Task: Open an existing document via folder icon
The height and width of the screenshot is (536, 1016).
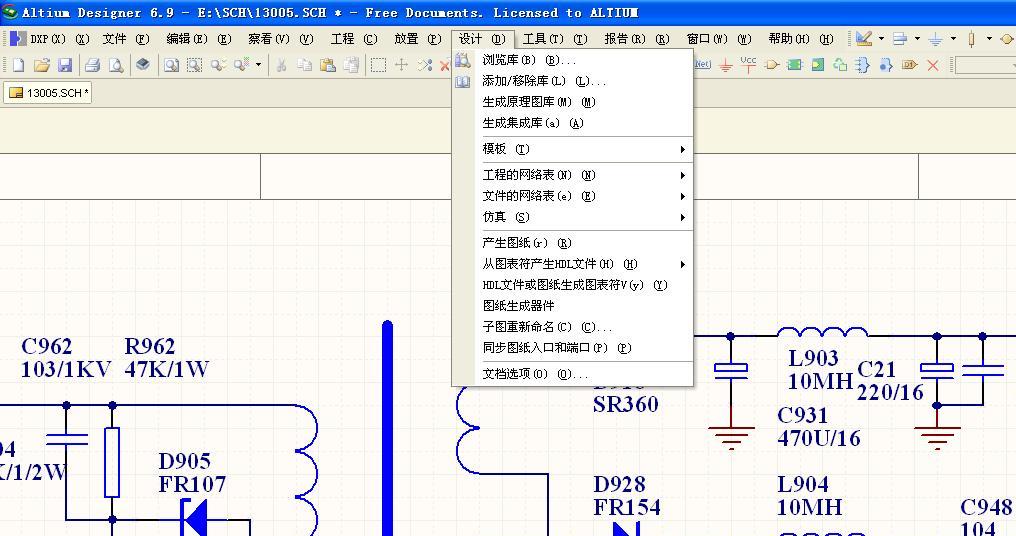Action: click(41, 65)
